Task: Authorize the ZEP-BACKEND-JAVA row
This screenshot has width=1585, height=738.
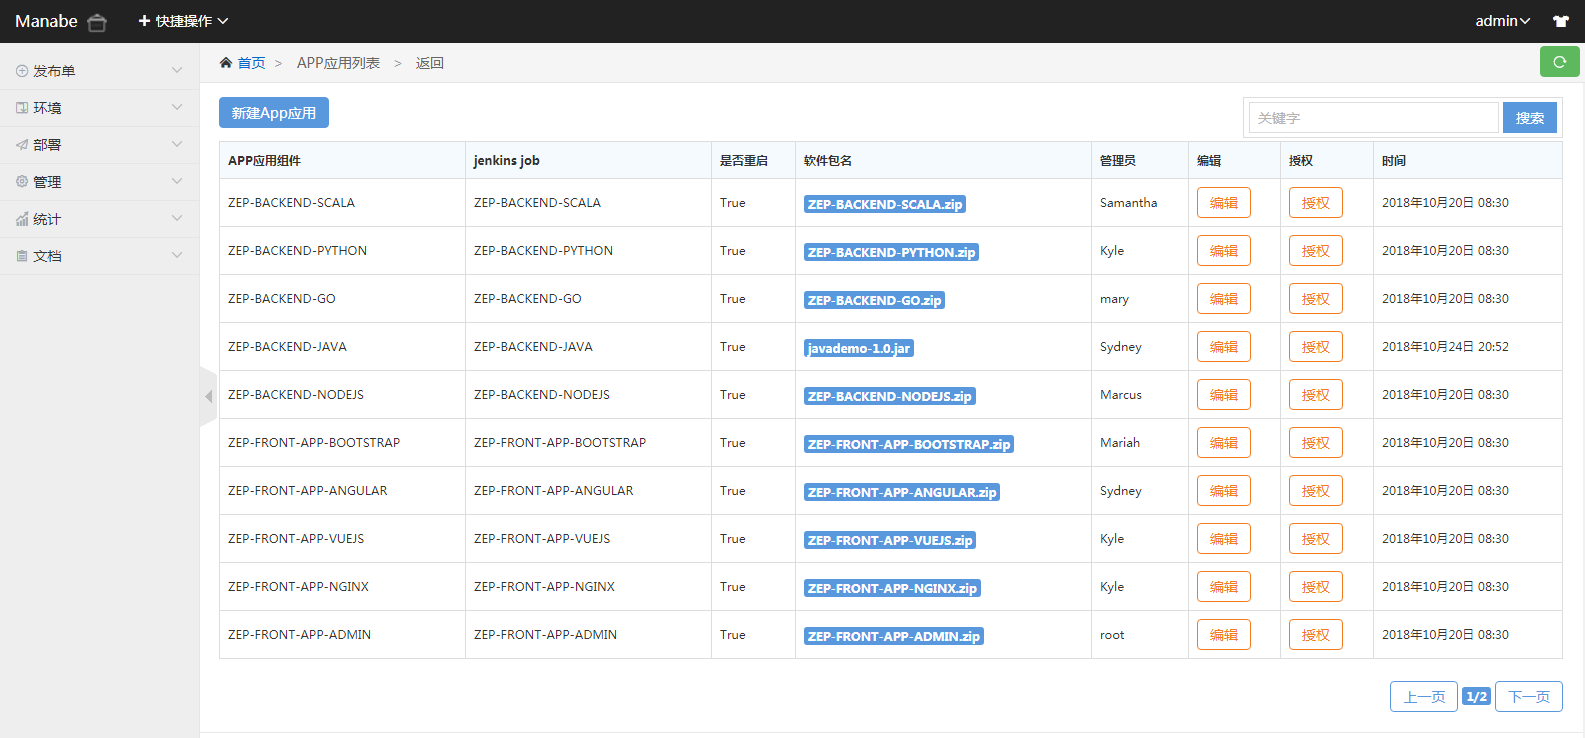Action: tap(1316, 347)
